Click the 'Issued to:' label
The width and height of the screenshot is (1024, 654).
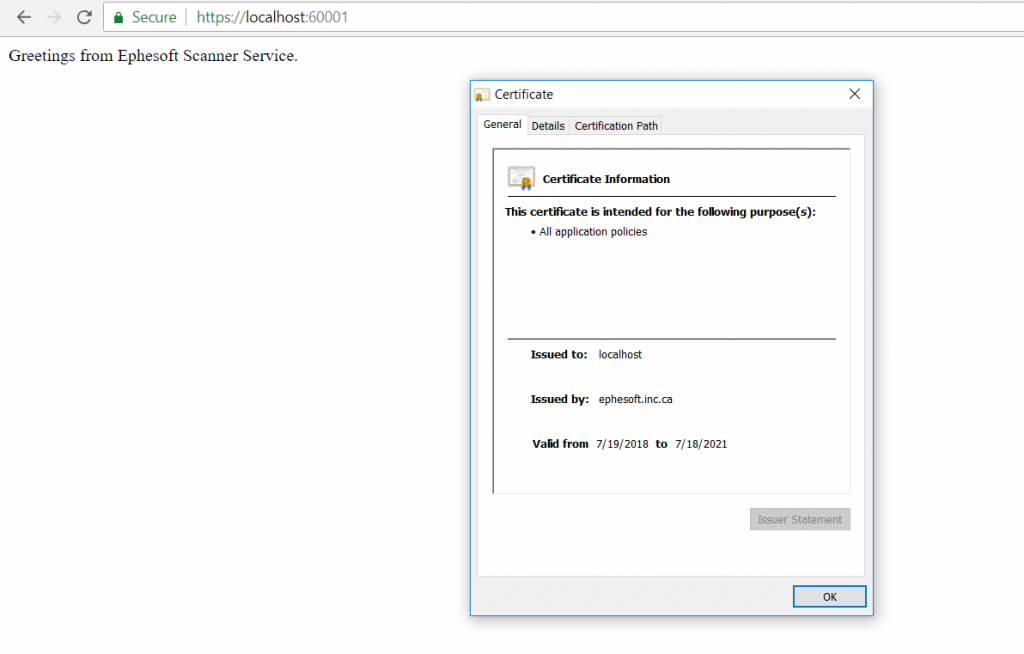pyautogui.click(x=559, y=355)
